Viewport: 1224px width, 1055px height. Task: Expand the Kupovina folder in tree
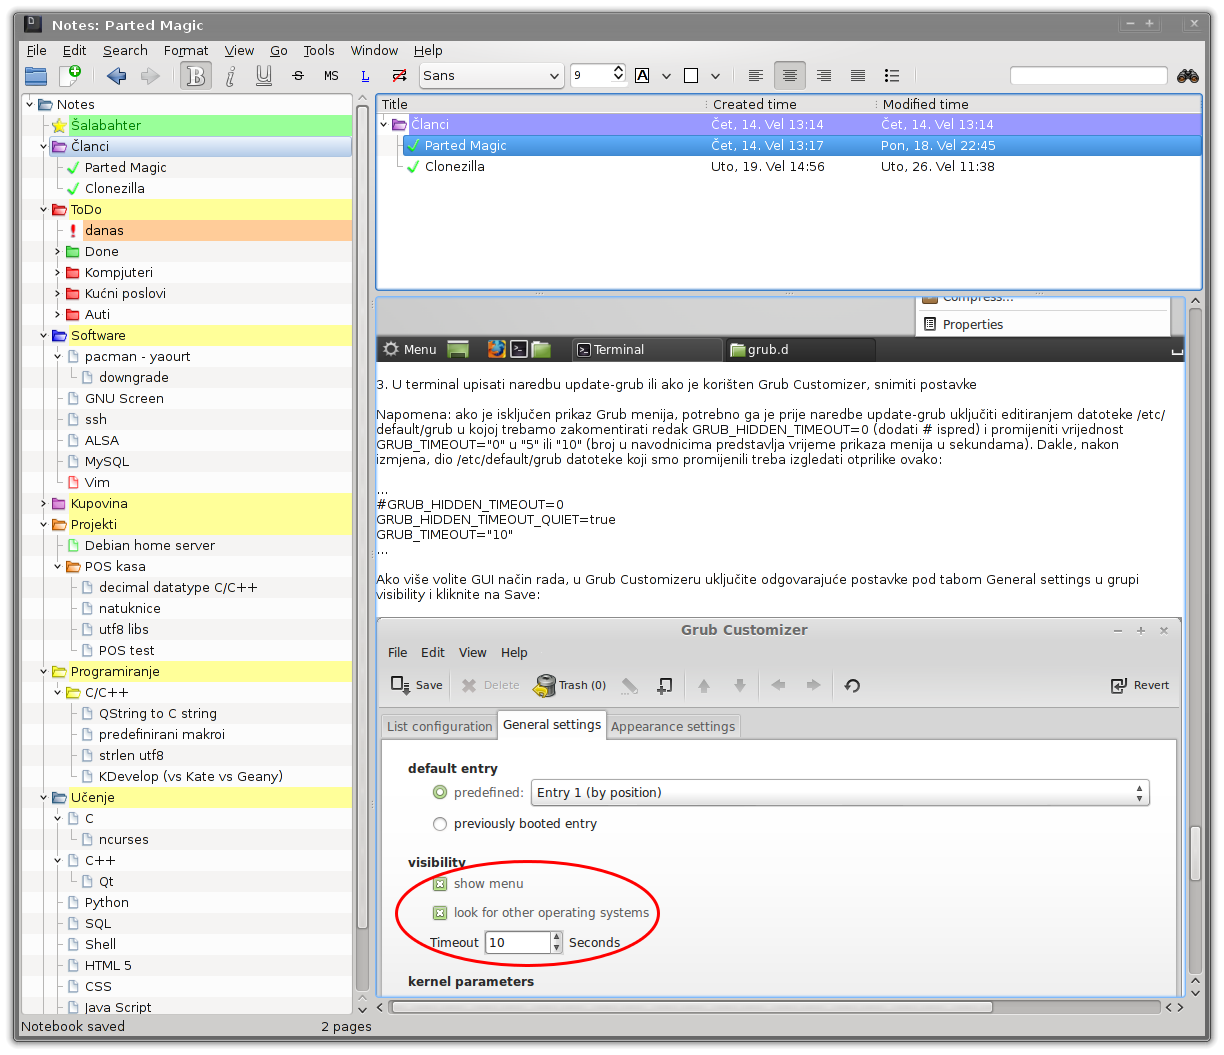tap(44, 504)
